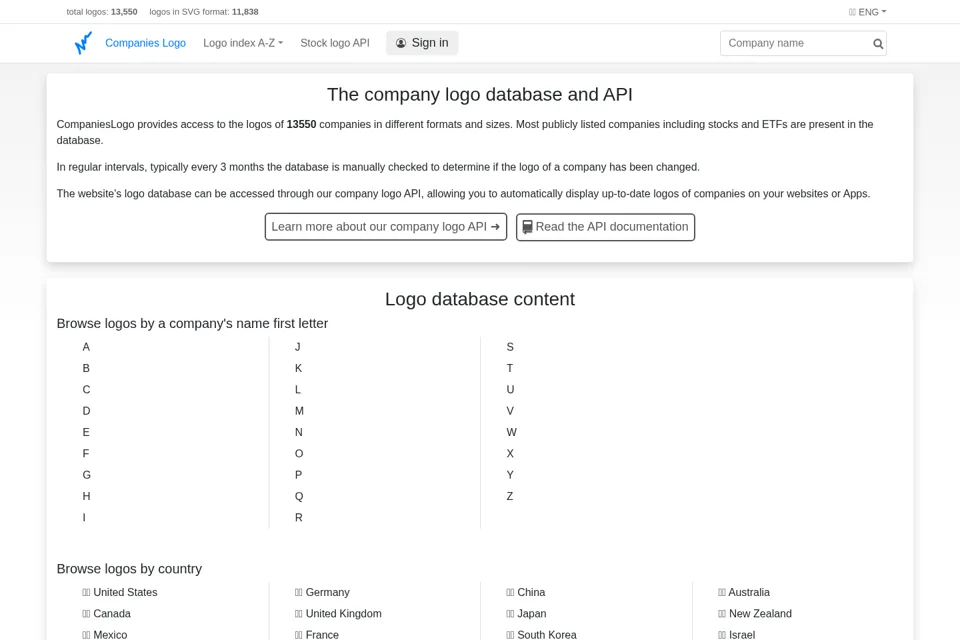
Task: Browse logos starting with letter J
Action: (298, 347)
